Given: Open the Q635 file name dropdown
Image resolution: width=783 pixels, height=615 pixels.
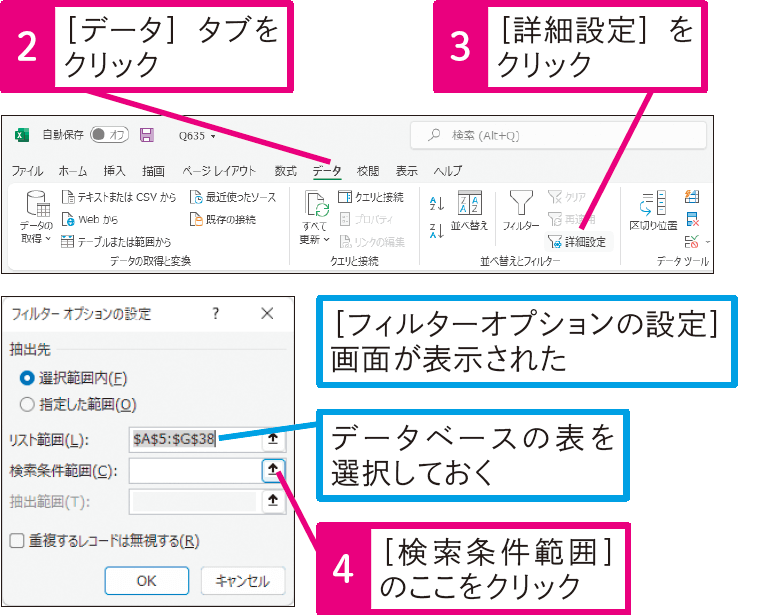Looking at the screenshot, I should pos(213,136).
